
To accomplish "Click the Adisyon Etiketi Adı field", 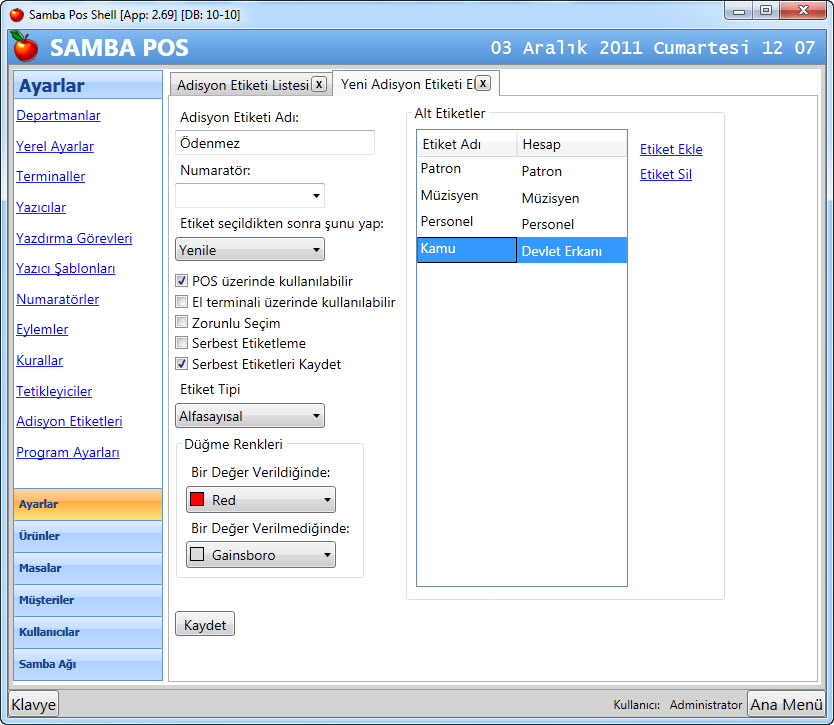I will (x=274, y=143).
